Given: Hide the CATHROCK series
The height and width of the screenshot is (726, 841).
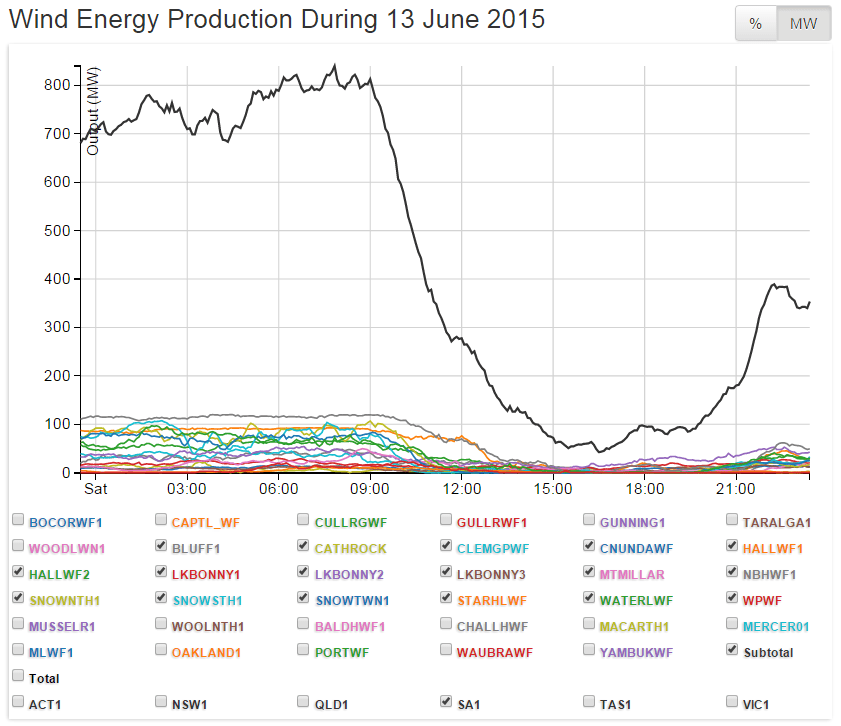Looking at the screenshot, I should [304, 546].
